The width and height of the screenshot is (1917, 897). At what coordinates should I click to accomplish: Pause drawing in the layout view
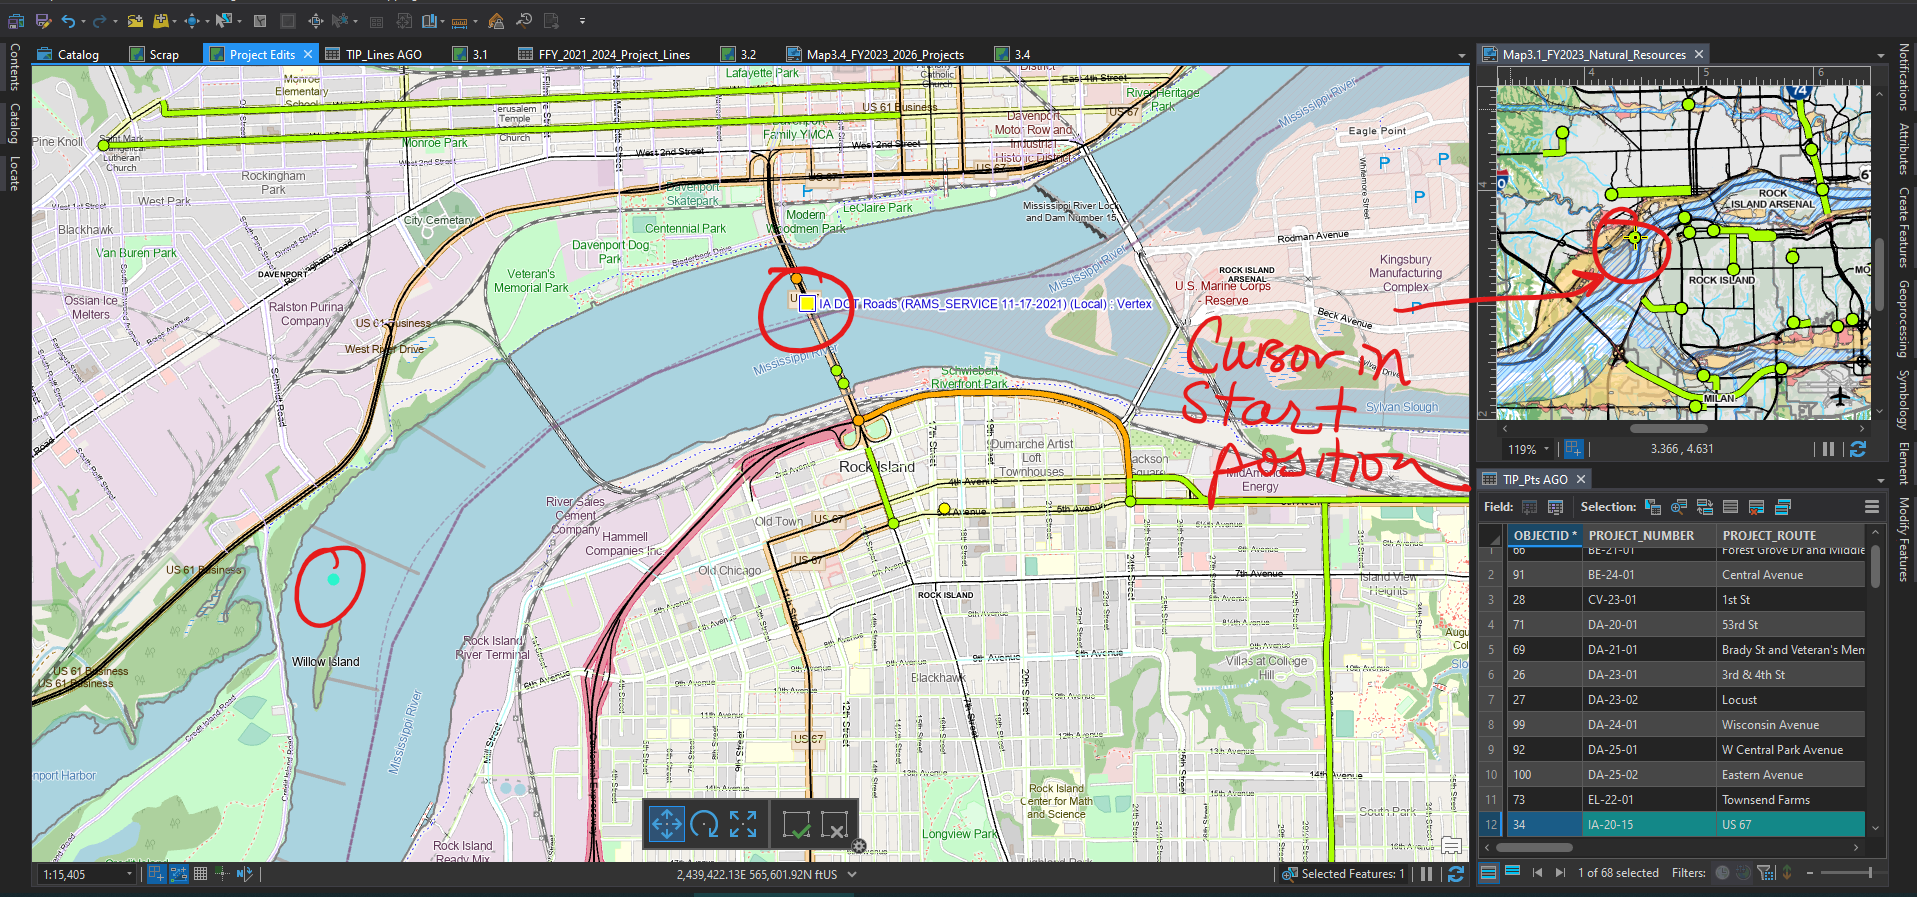tap(1828, 449)
